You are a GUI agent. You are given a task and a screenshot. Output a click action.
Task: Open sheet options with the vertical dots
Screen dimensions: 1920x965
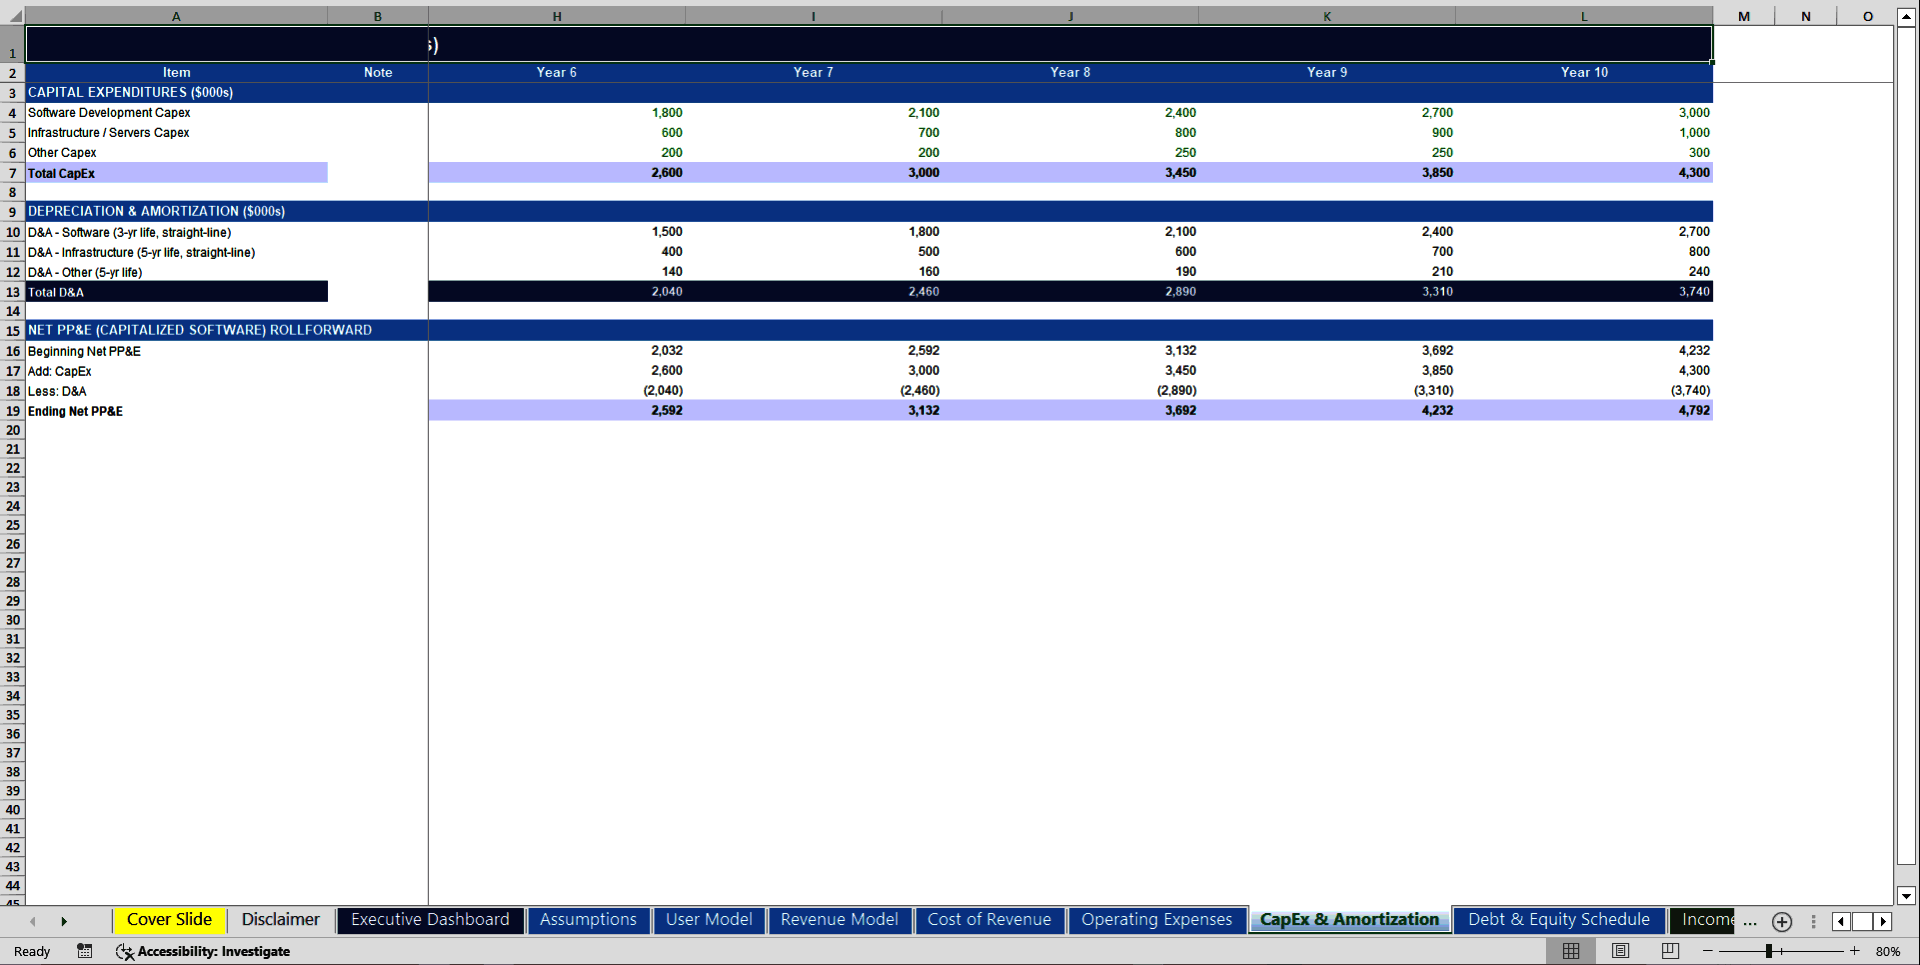point(1813,922)
